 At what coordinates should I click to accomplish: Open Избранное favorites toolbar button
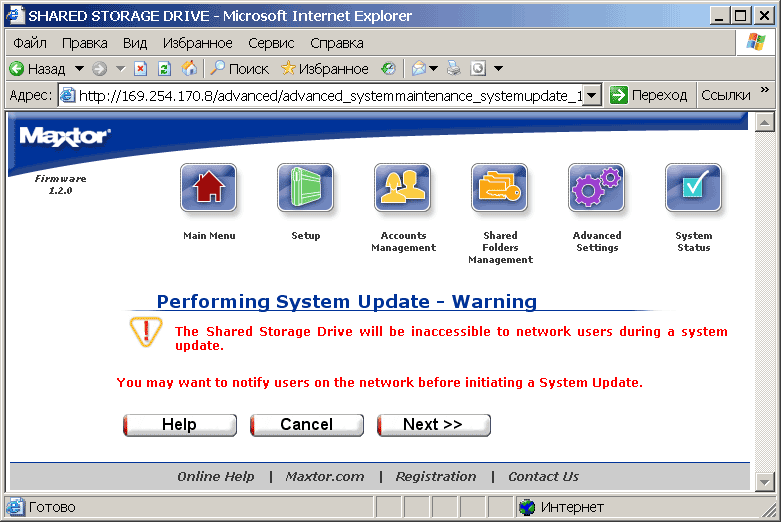pos(325,69)
